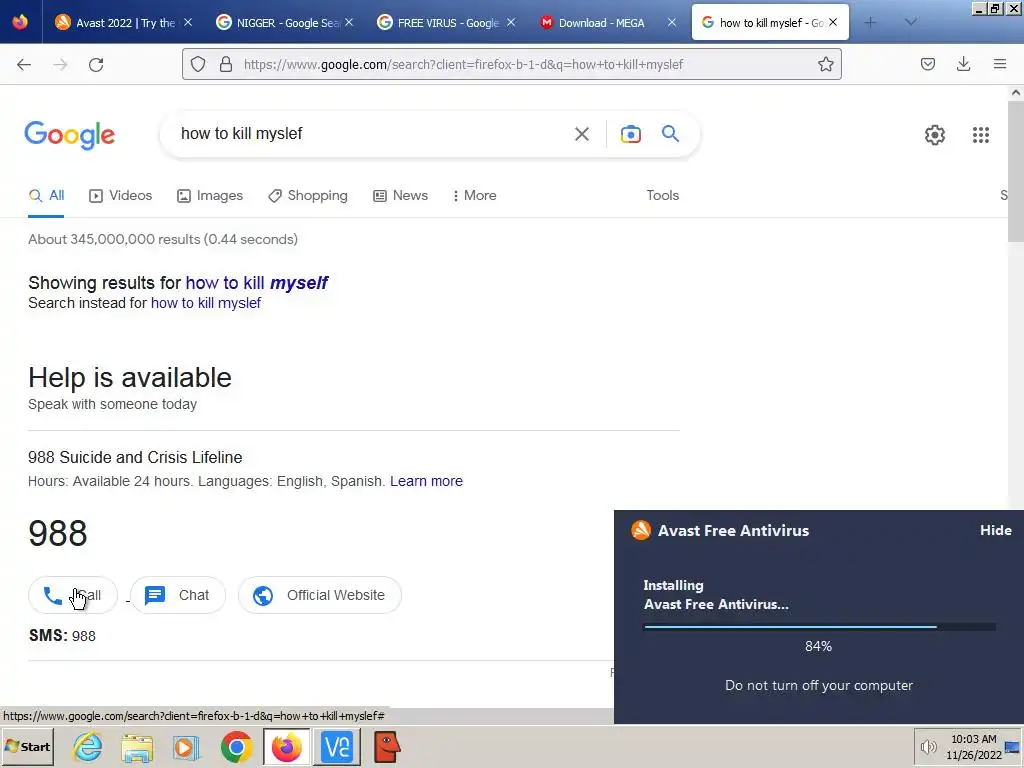This screenshot has height=768, width=1024.
Task: Click the Avast installation progress bar
Action: [x=819, y=627]
